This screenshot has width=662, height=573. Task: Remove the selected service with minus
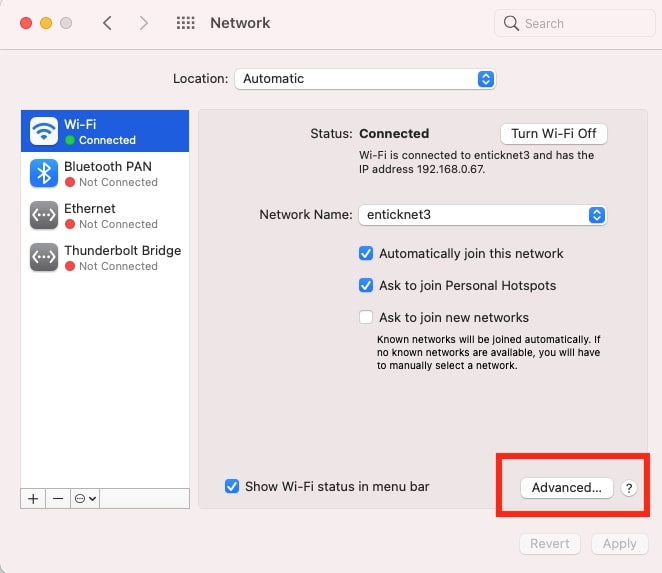pos(58,499)
